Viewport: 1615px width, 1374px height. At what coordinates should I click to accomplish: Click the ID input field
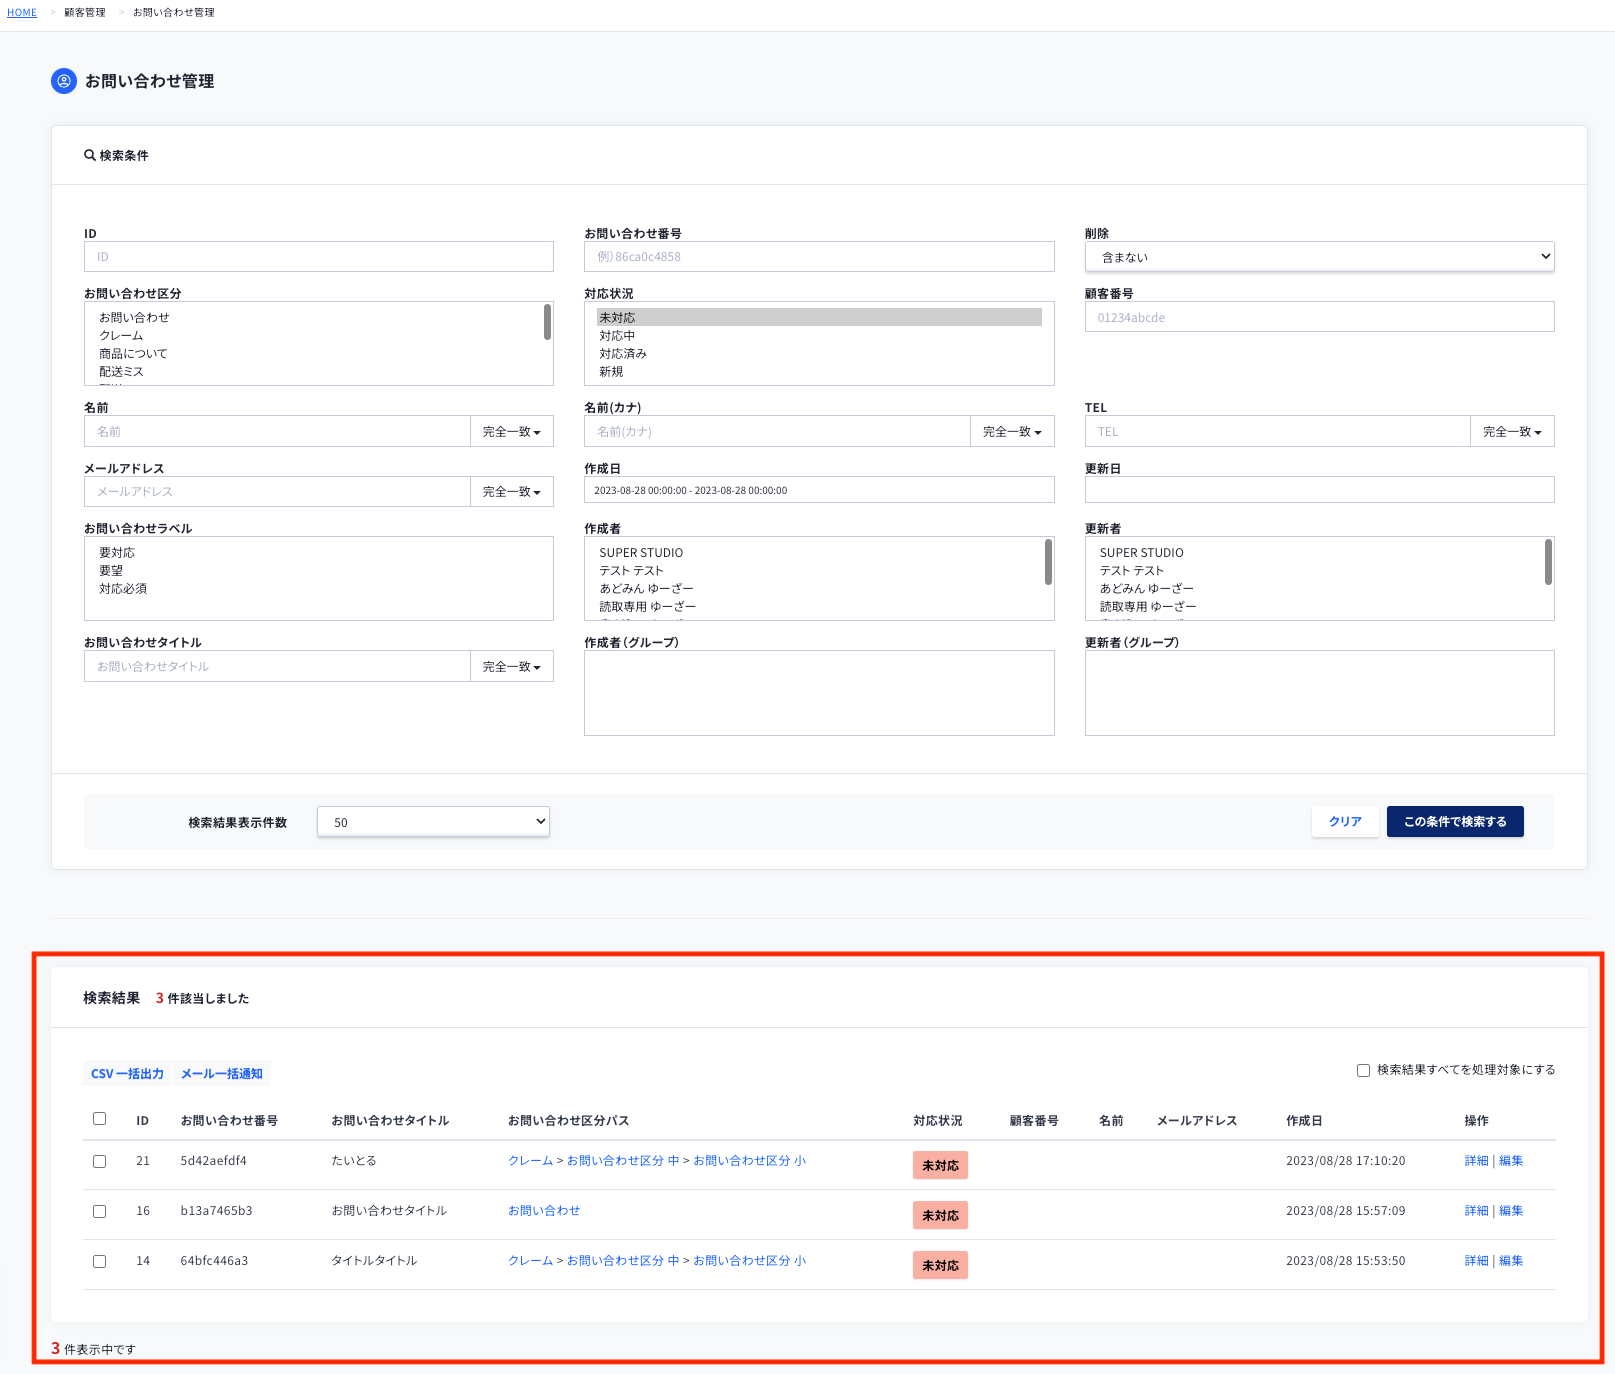(x=319, y=256)
